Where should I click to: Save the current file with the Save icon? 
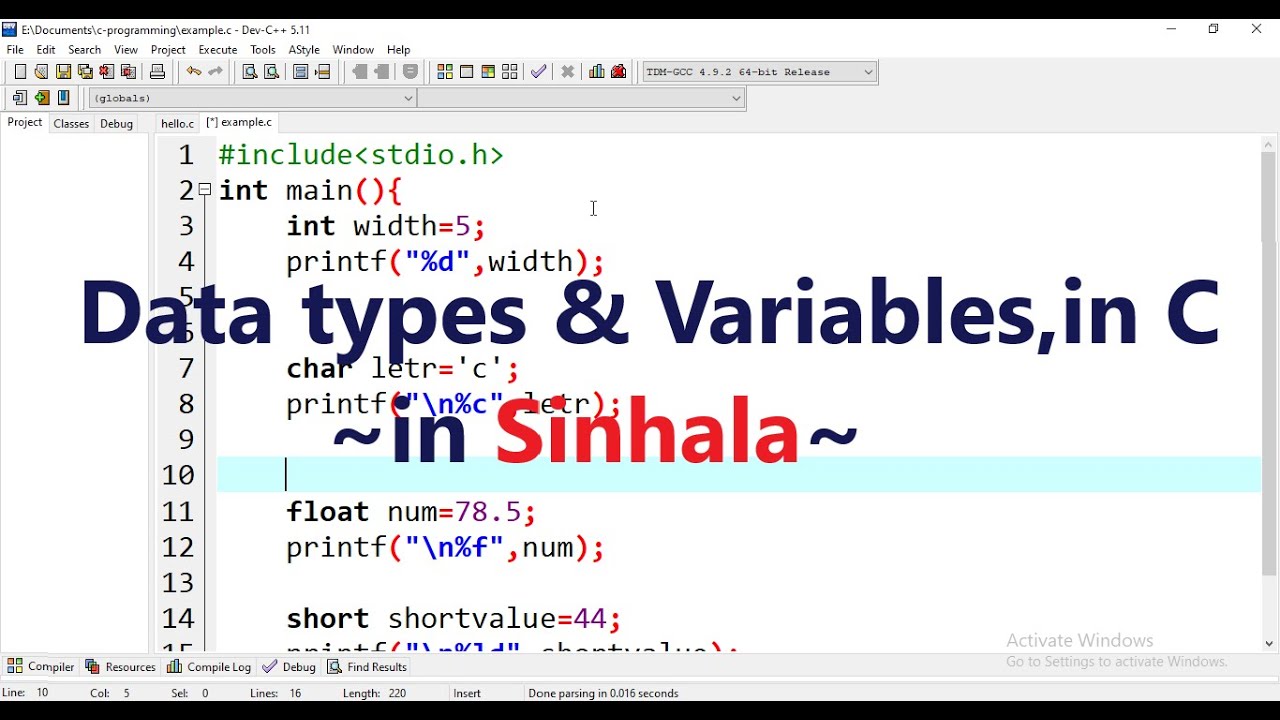63,71
